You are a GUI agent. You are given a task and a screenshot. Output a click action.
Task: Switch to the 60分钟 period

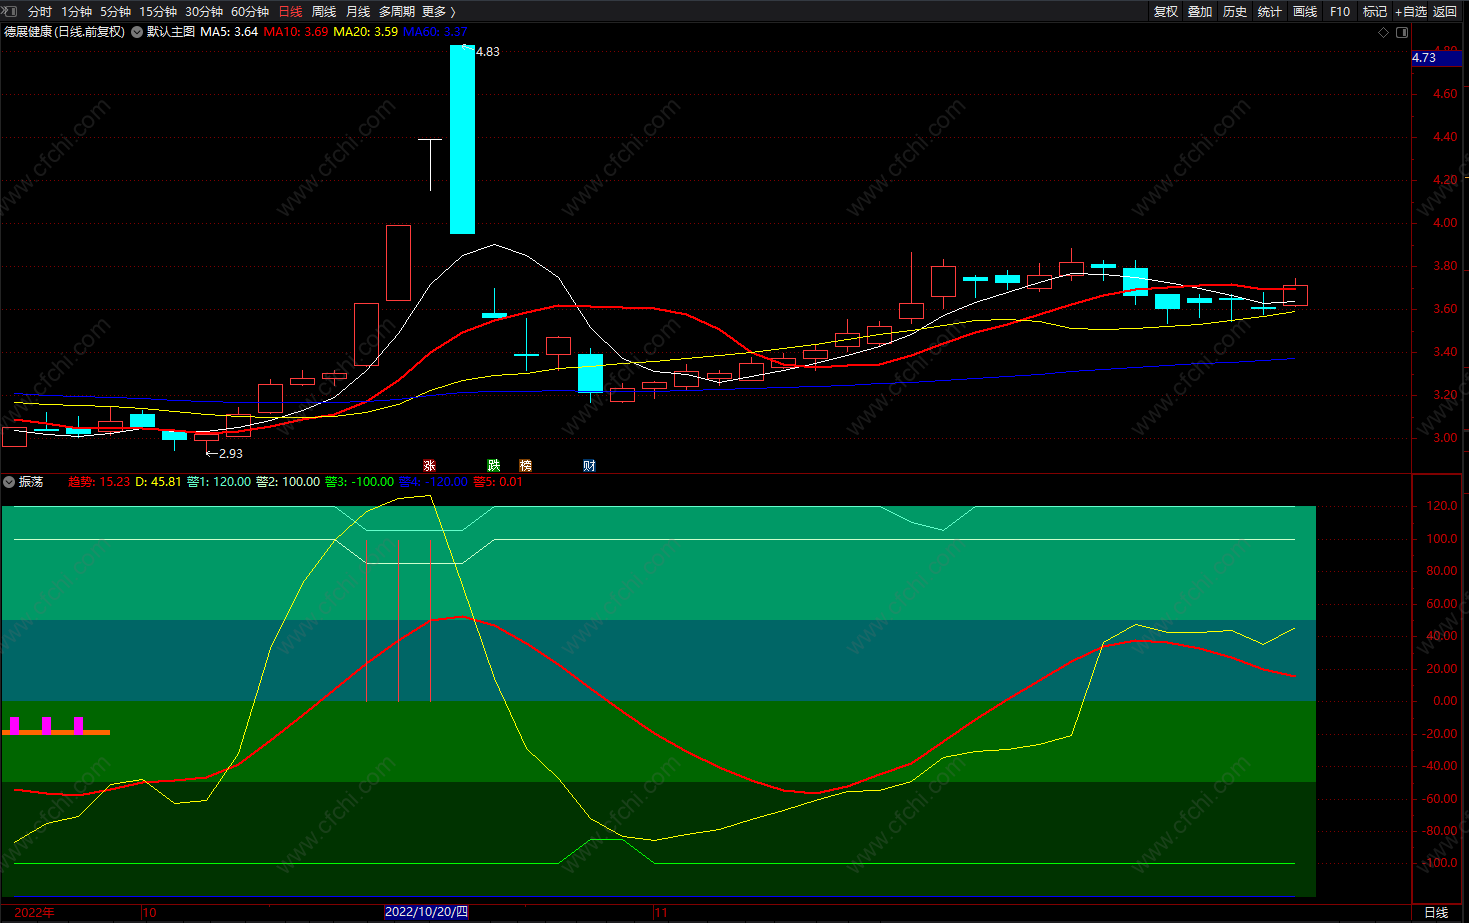click(250, 12)
